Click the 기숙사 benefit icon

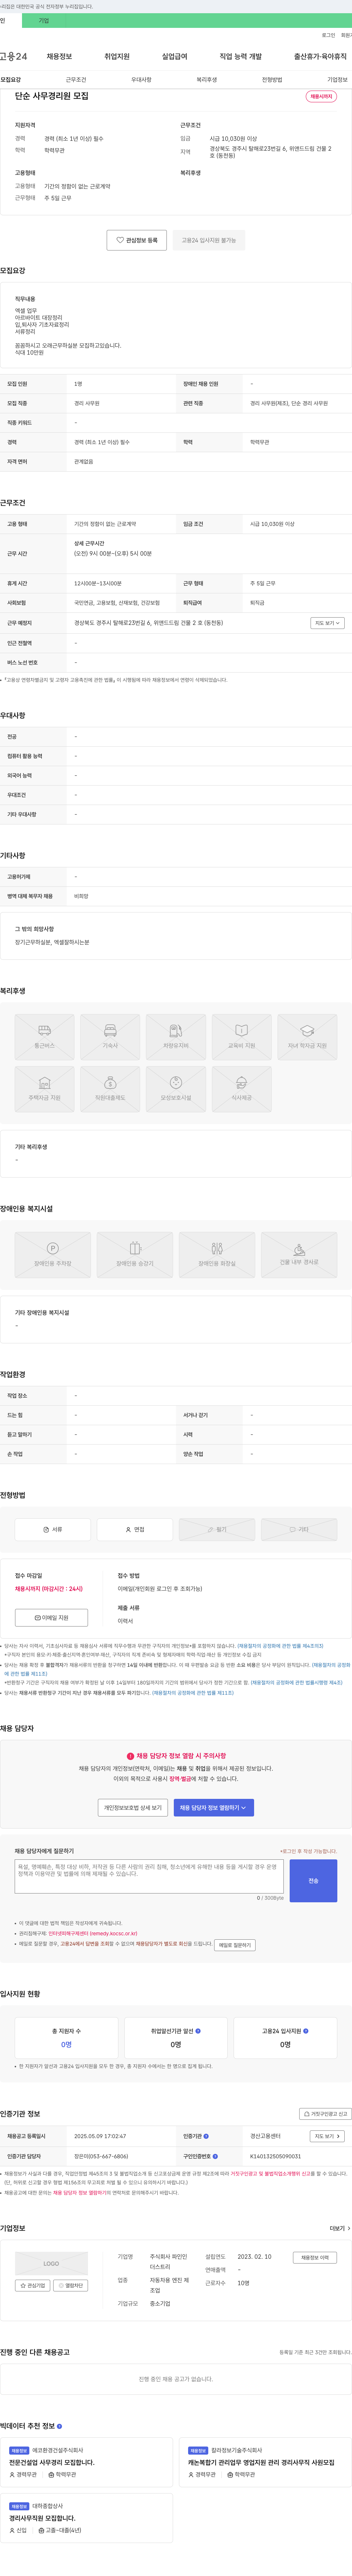[x=110, y=1037]
